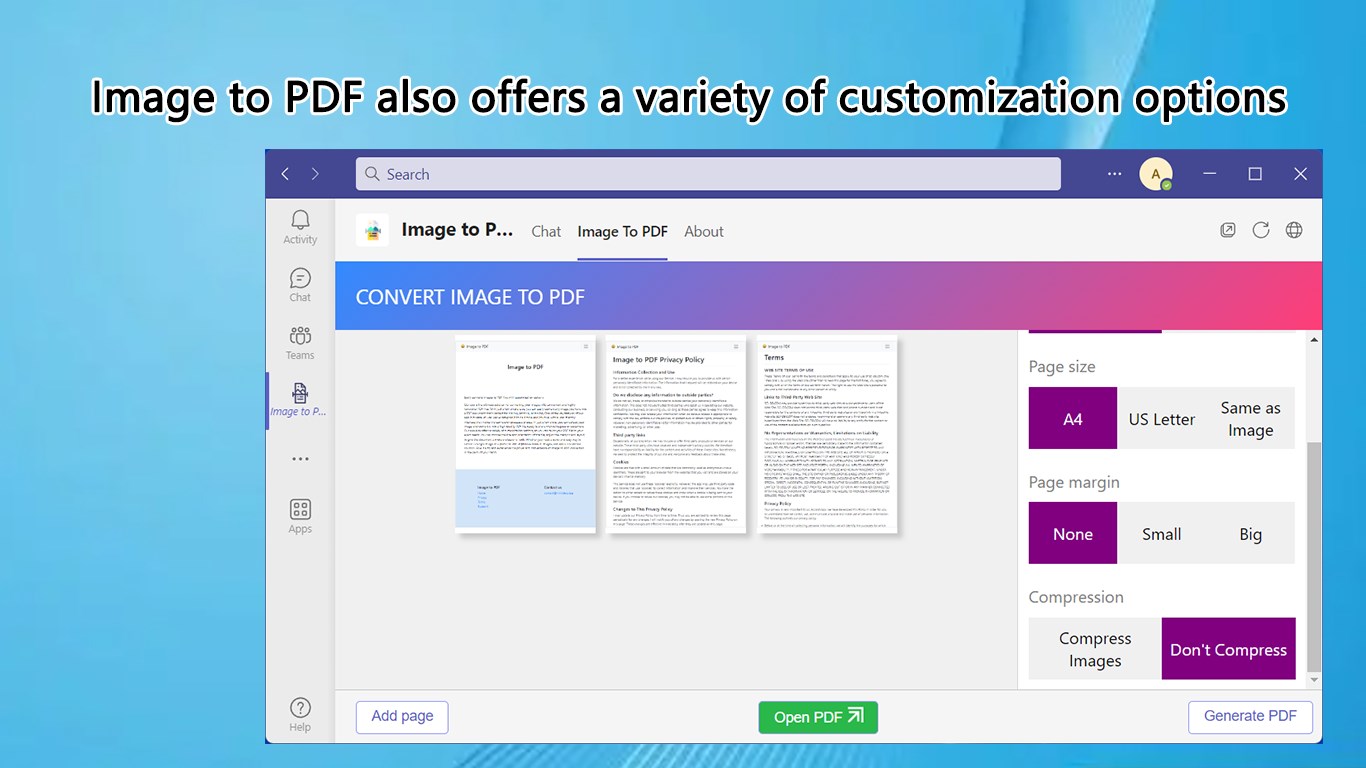1366x768 pixels.
Task: Switch to the Image To PDF tab
Action: 622,231
